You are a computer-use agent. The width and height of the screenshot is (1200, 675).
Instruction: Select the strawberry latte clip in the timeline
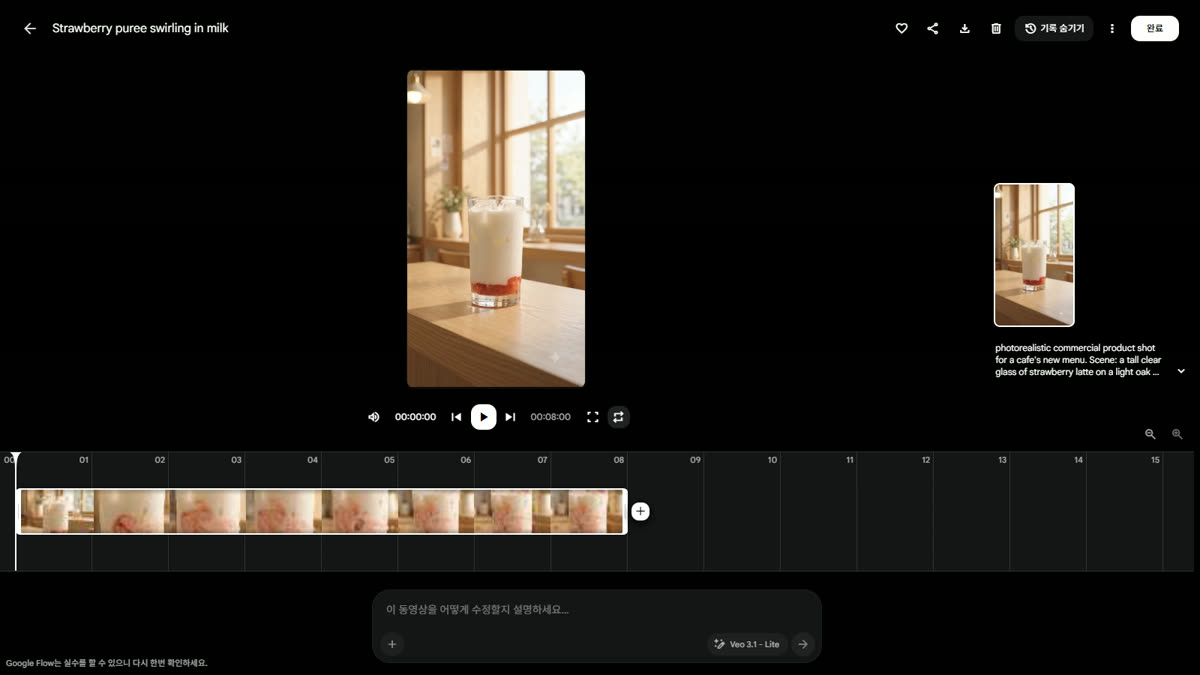point(322,511)
